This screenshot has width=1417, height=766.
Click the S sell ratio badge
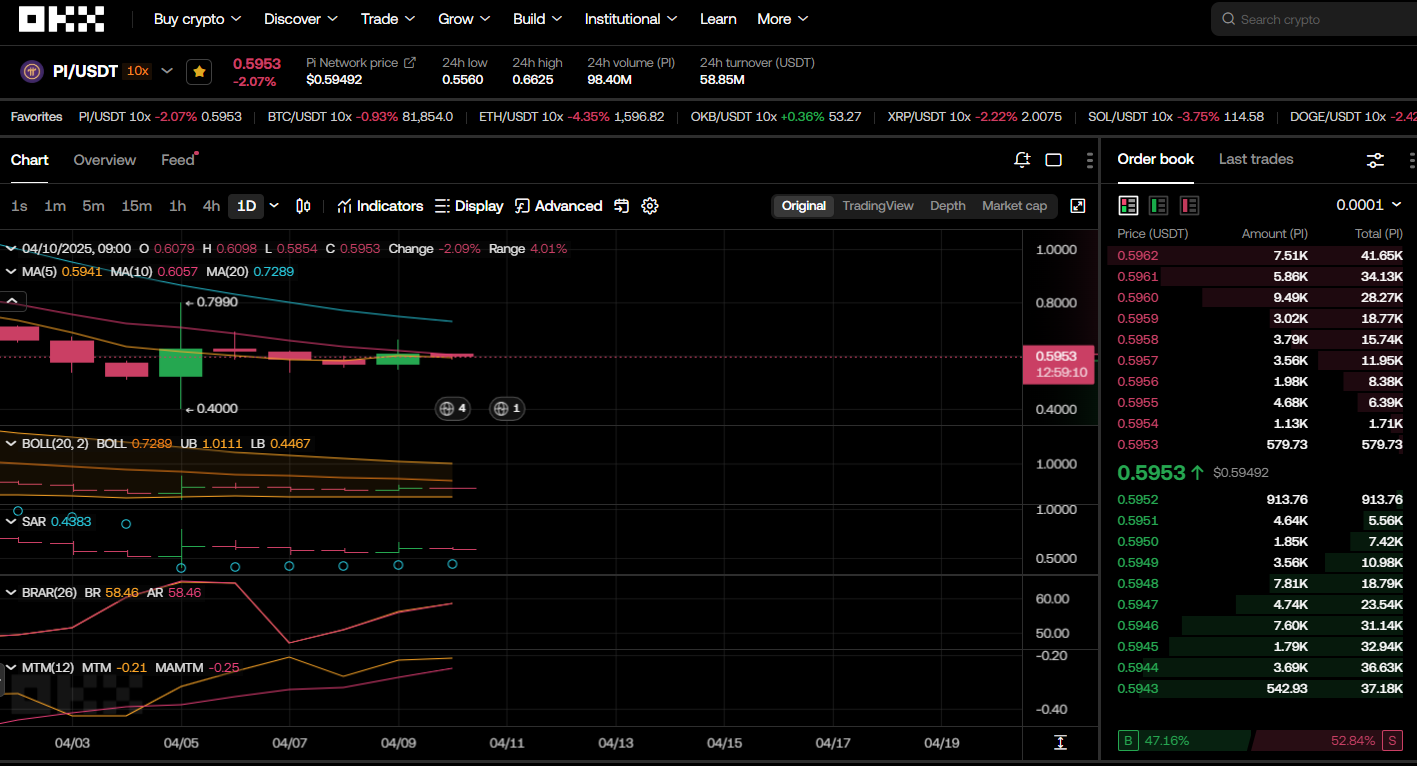[1392, 741]
